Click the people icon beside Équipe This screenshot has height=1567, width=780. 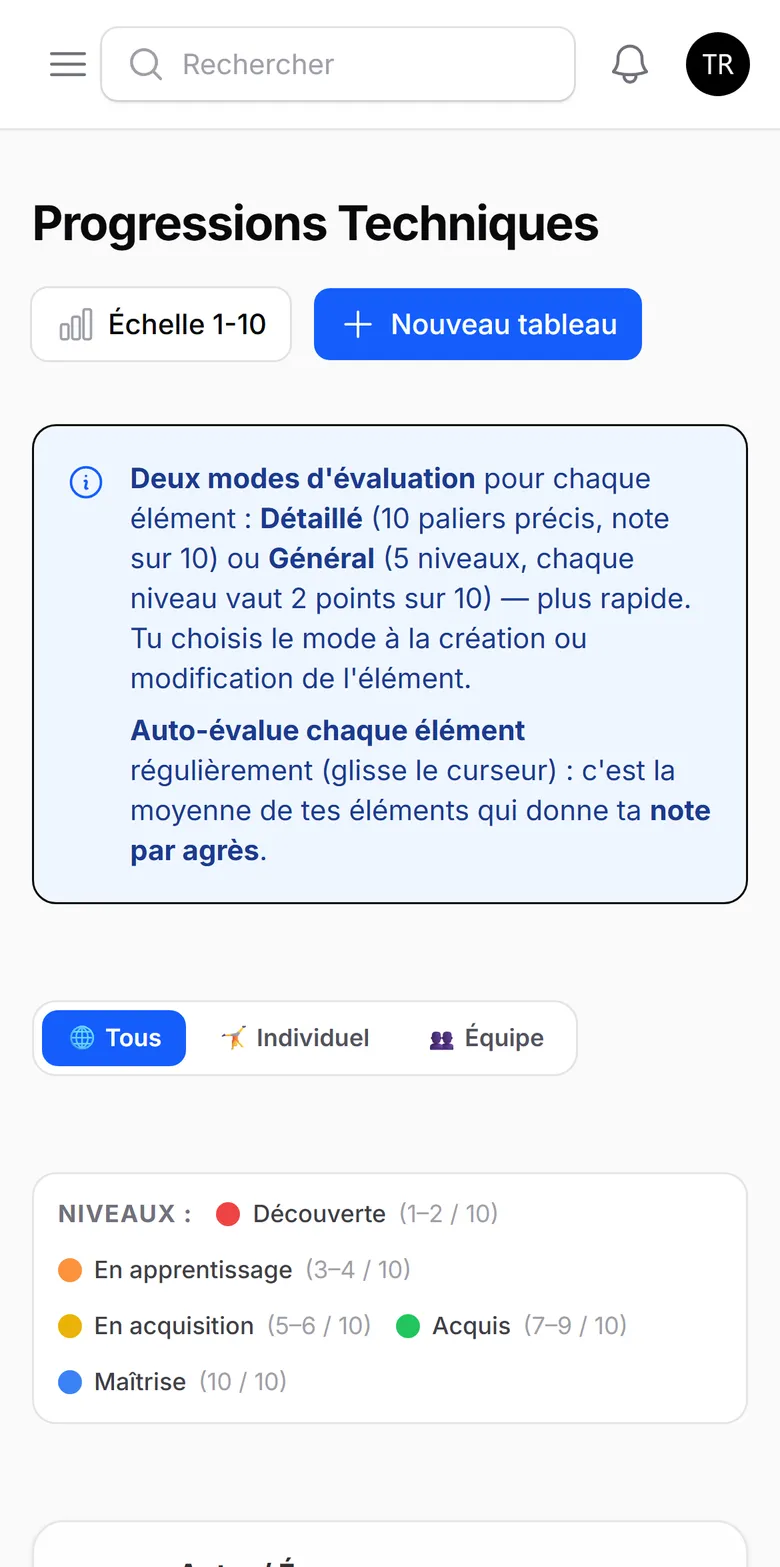pos(442,1039)
